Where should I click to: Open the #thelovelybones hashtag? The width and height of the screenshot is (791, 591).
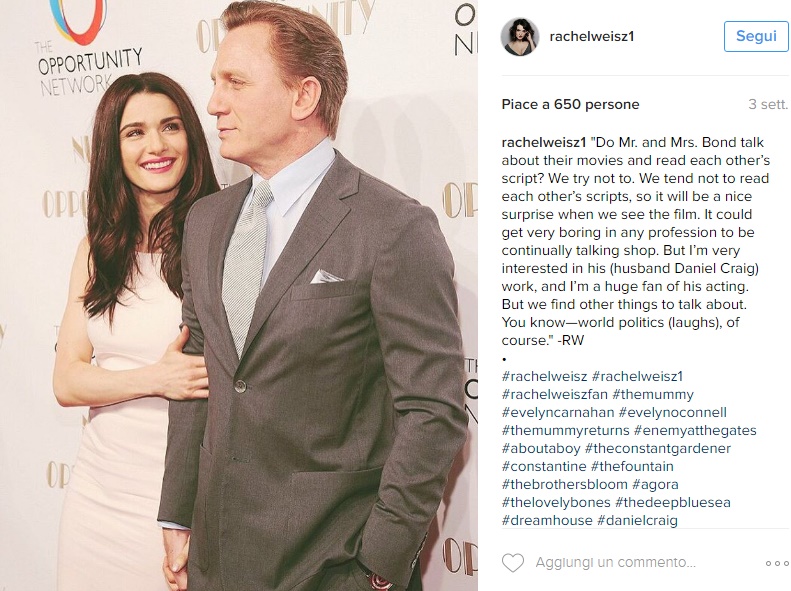tap(556, 502)
